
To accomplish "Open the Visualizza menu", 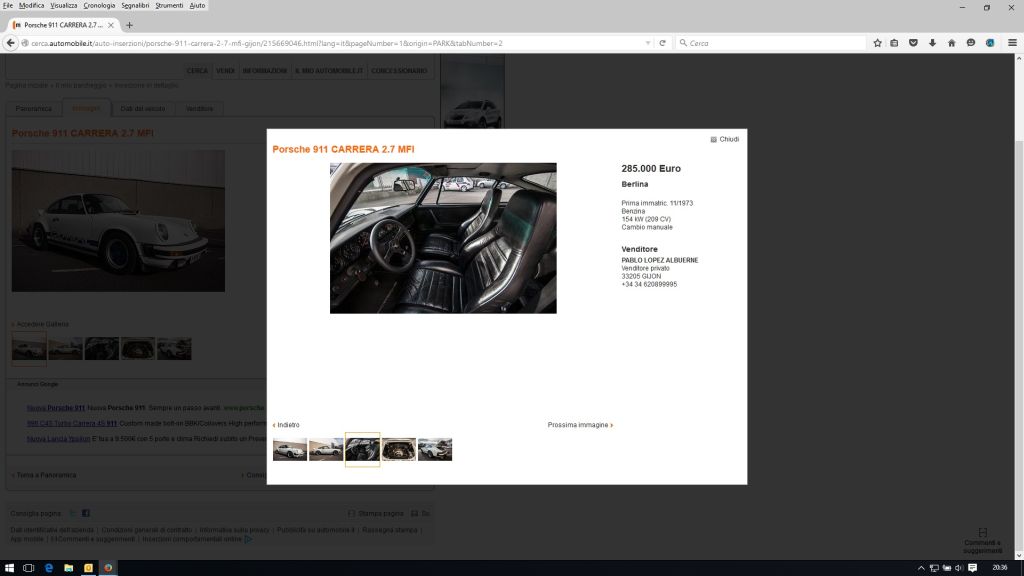I will (x=64, y=5).
